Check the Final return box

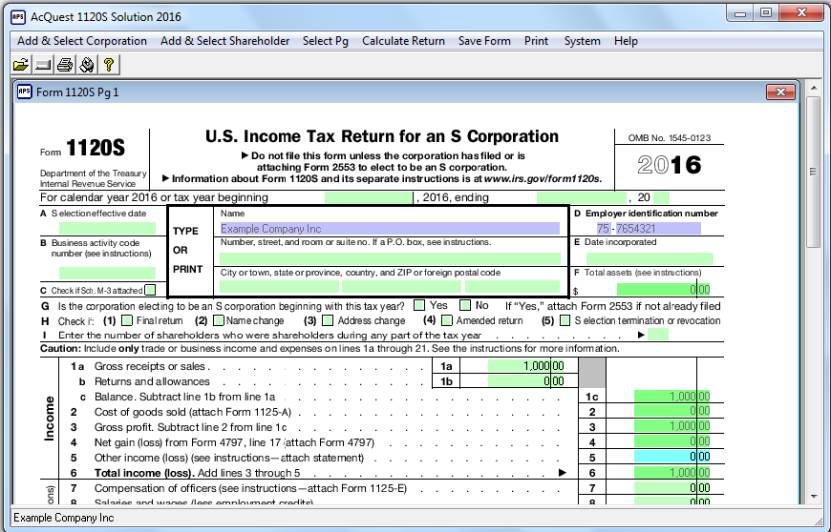tap(127, 321)
